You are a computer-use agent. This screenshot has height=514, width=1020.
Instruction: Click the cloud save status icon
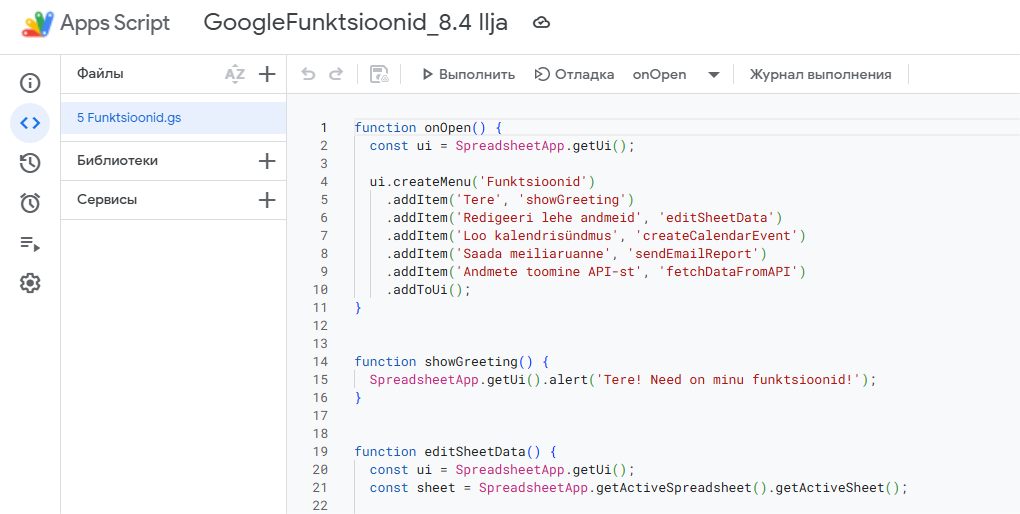541,23
